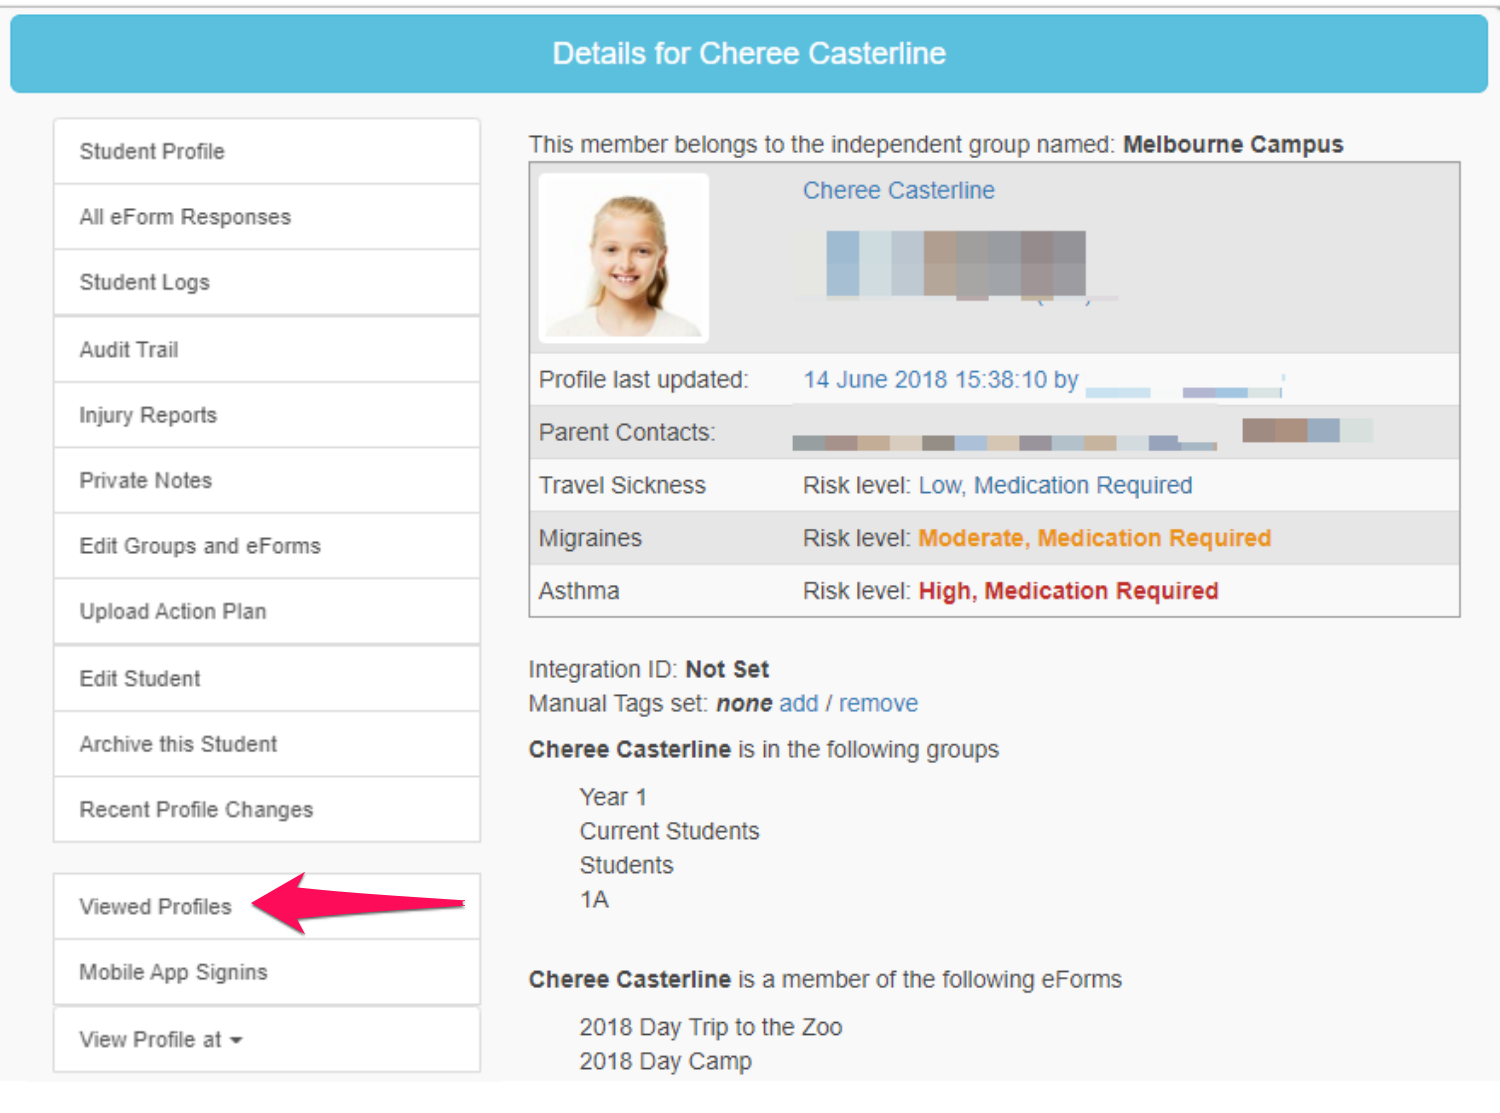This screenshot has width=1500, height=1113.
Task: Click the remove manual tags link
Action: (x=878, y=703)
